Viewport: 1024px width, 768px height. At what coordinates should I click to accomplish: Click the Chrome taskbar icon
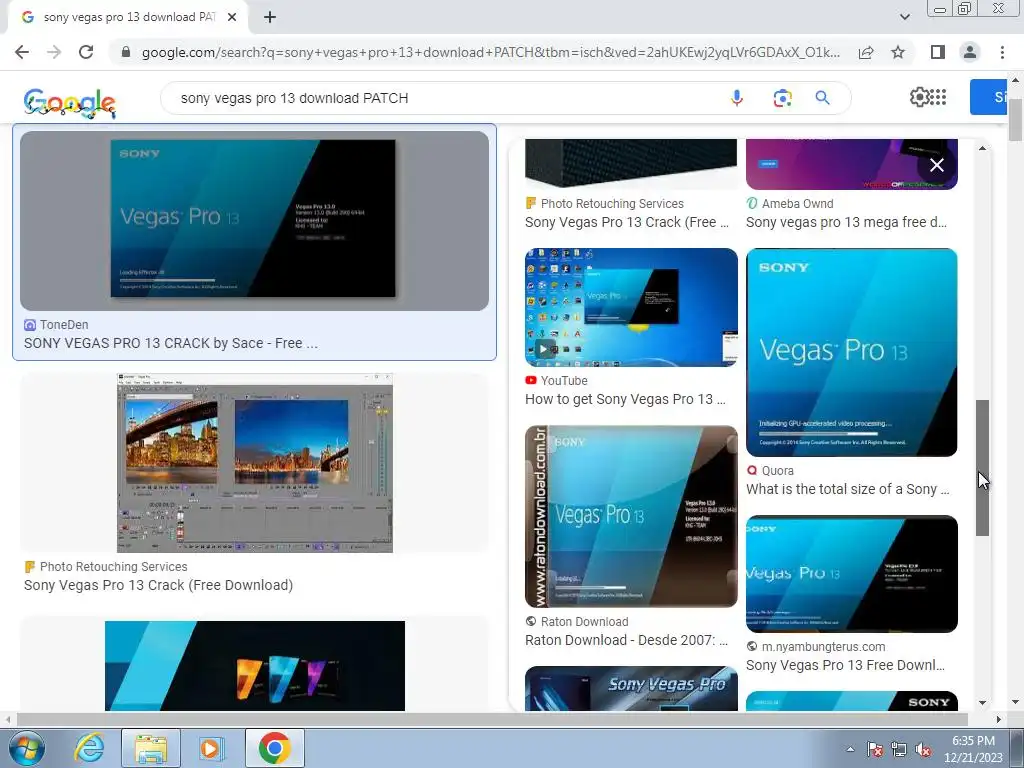[x=275, y=748]
